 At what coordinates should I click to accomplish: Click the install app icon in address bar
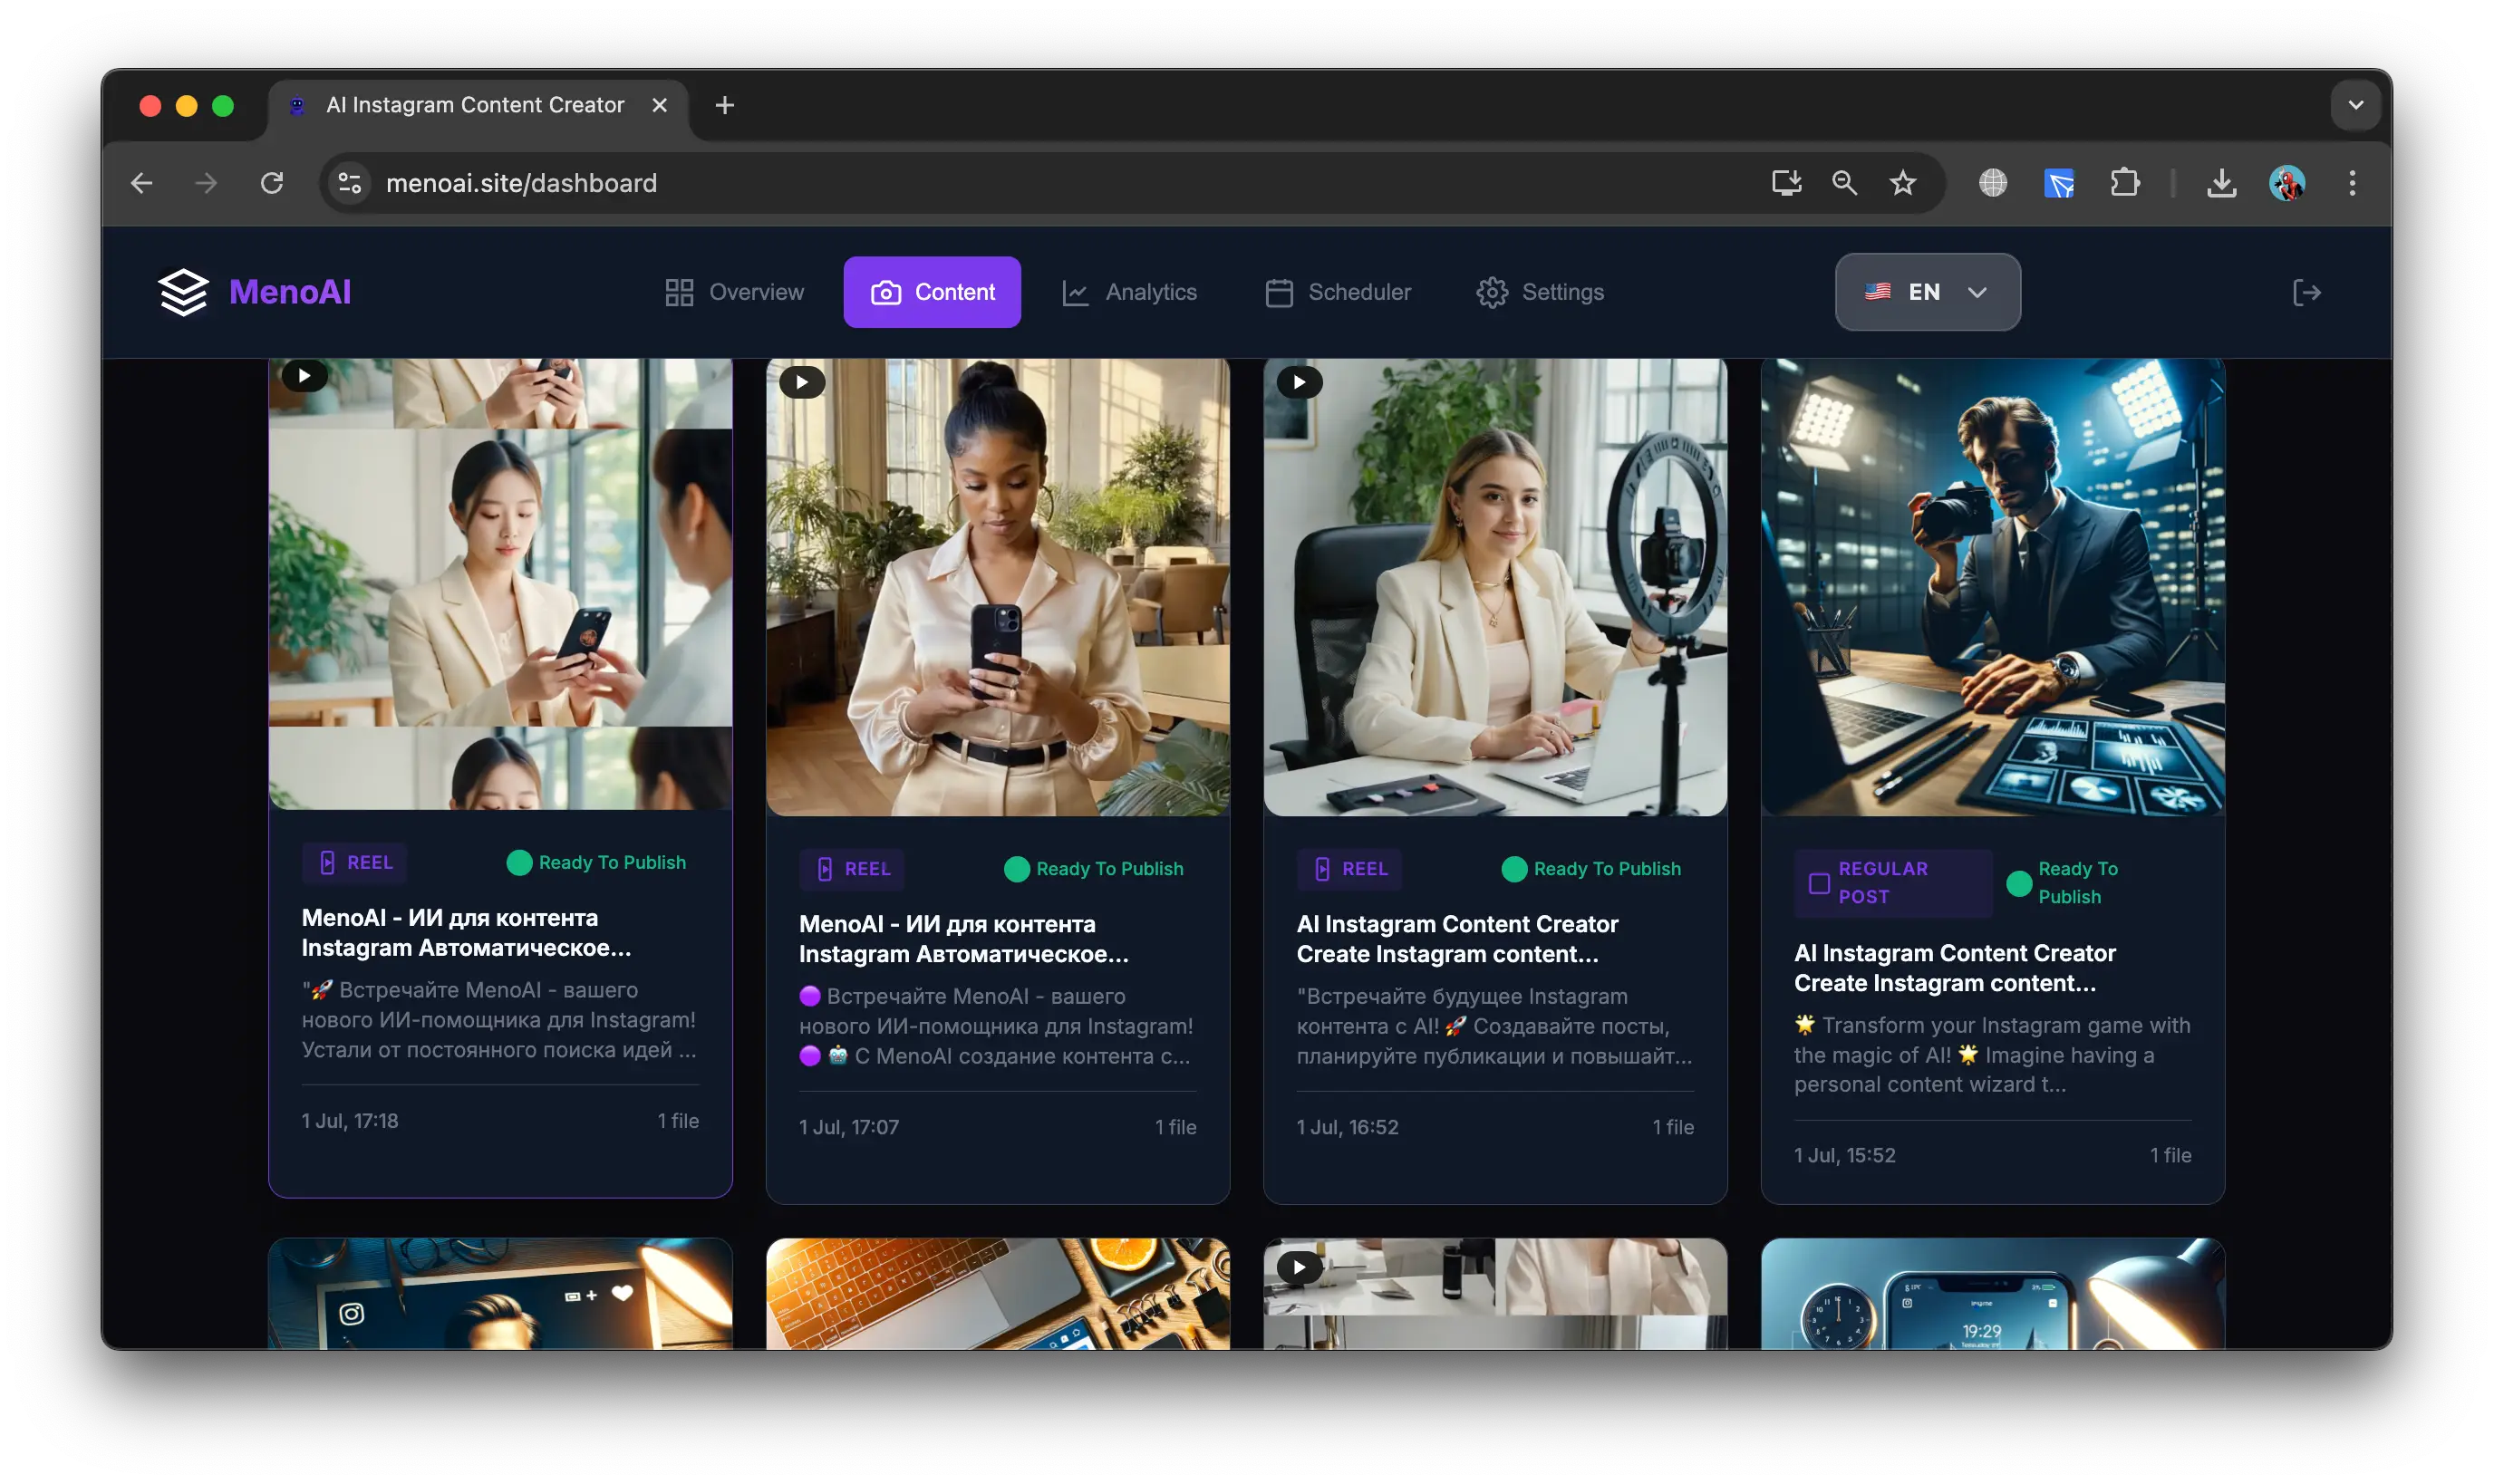click(x=1786, y=183)
